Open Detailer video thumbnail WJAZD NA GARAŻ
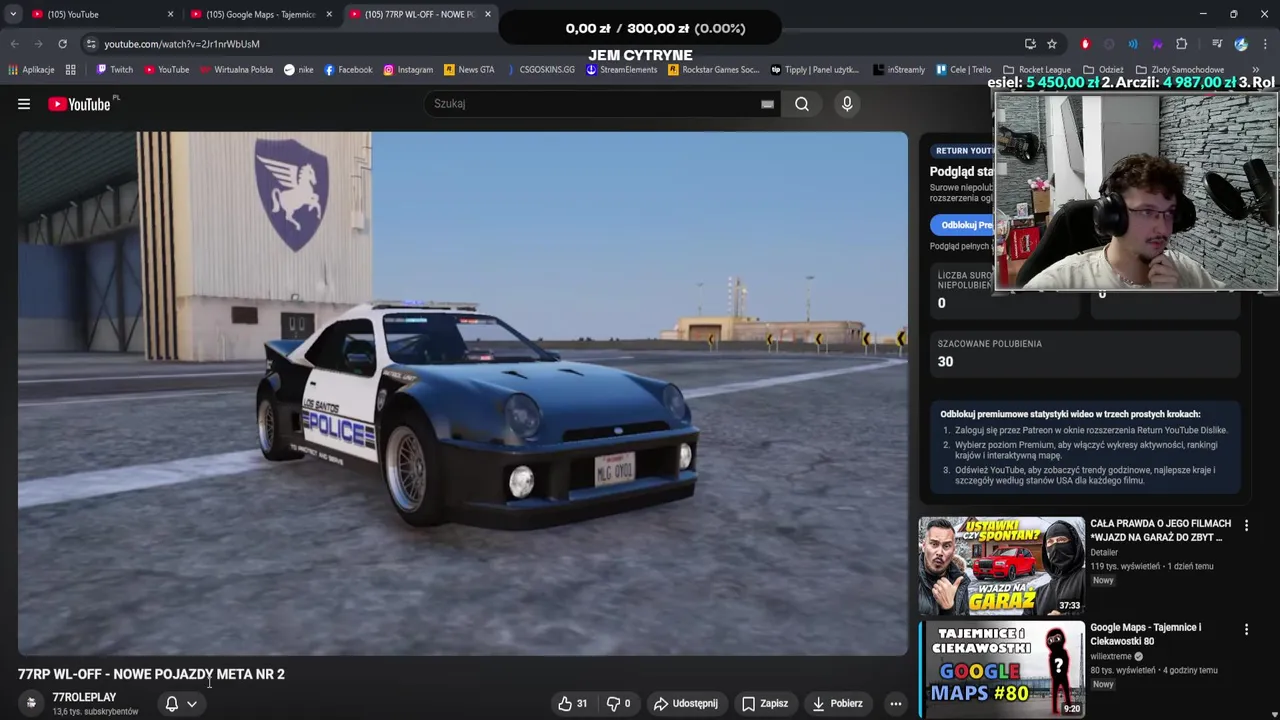1280x720 pixels. click(1002, 565)
